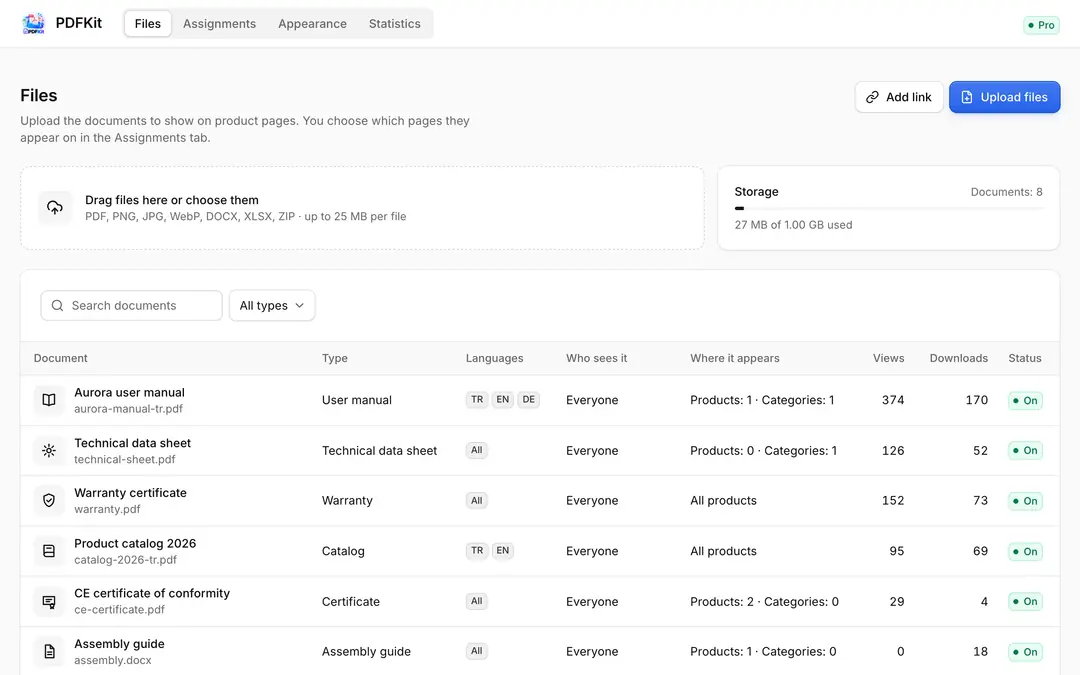Click the magnifier icon in search box

(57, 305)
